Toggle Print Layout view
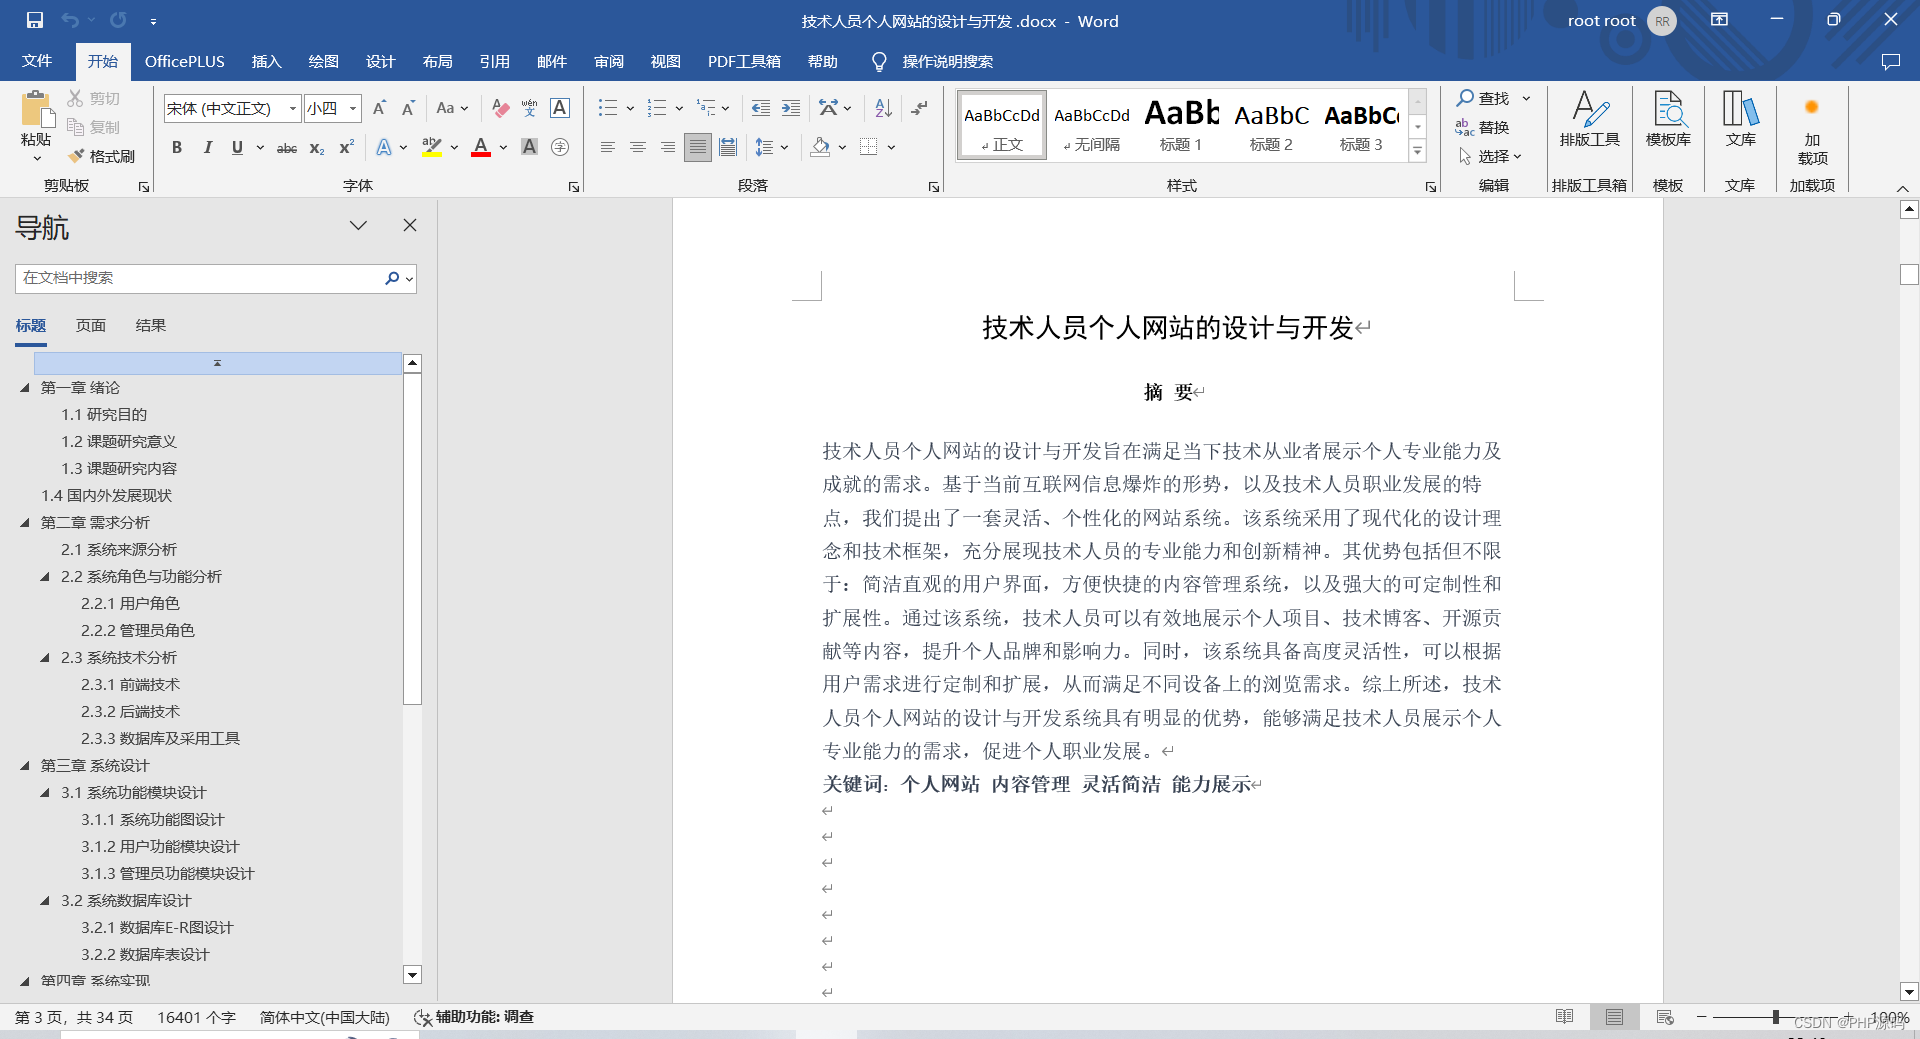Image resolution: width=1920 pixels, height=1039 pixels. click(x=1614, y=1017)
